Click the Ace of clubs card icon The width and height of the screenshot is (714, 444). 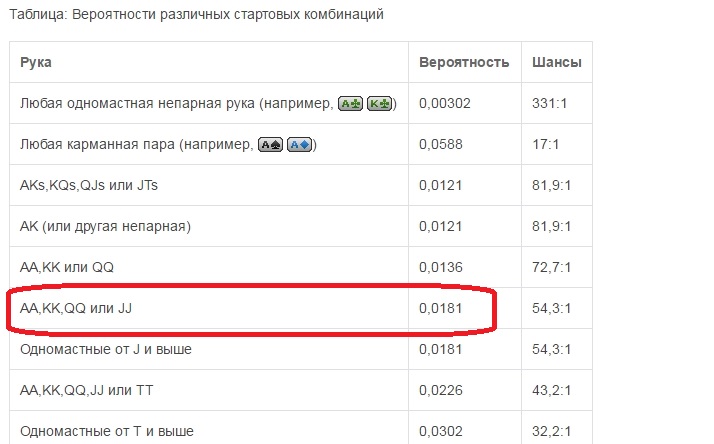[350, 104]
